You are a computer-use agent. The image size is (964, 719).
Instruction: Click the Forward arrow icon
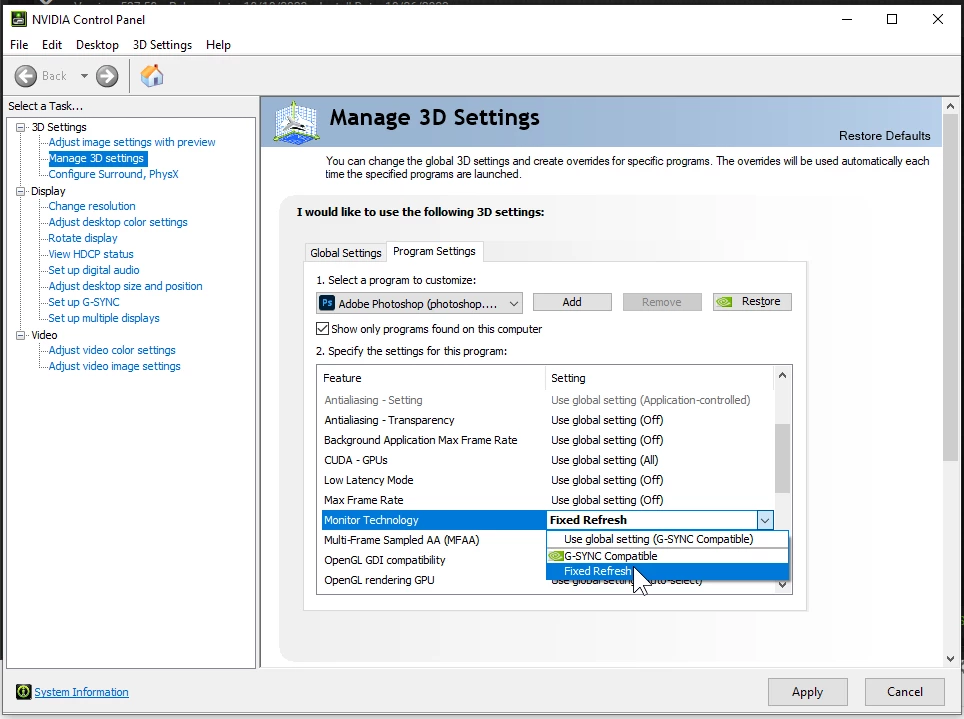click(107, 76)
